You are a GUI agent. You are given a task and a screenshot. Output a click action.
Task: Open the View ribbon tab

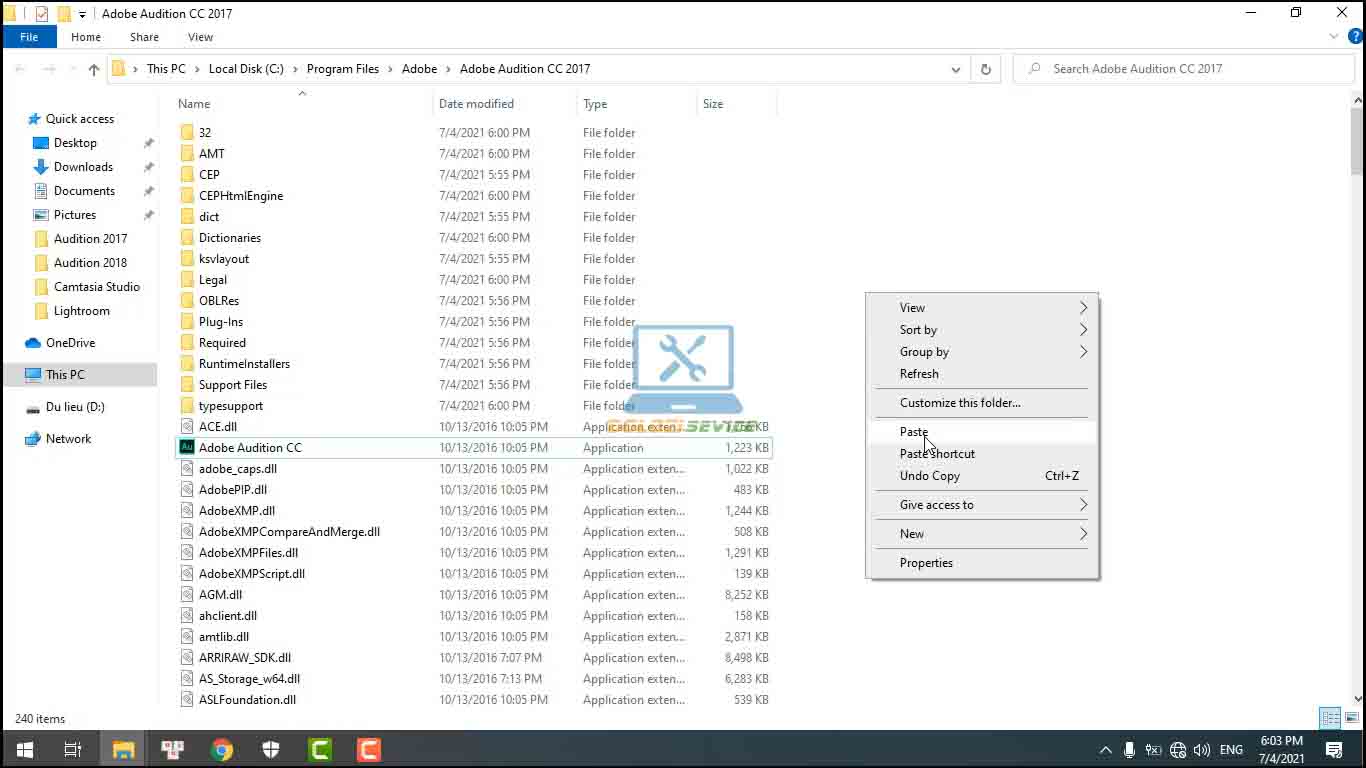(x=200, y=37)
